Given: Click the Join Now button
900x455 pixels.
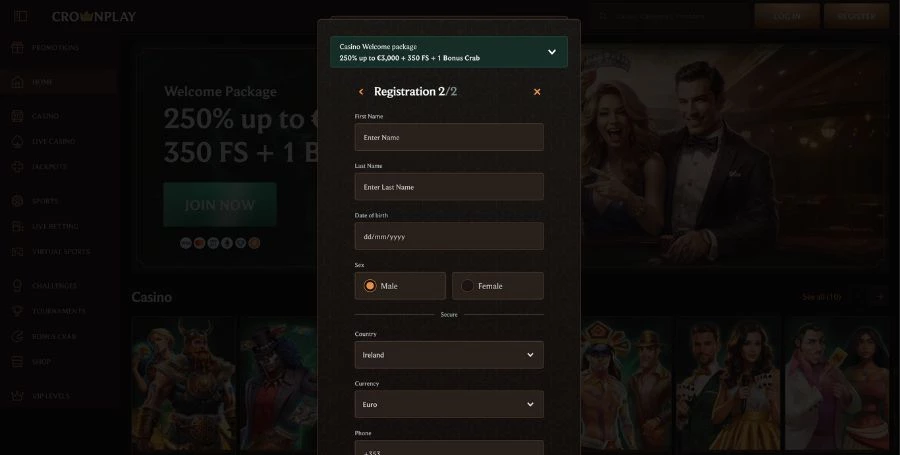Looking at the screenshot, I should [x=220, y=205].
